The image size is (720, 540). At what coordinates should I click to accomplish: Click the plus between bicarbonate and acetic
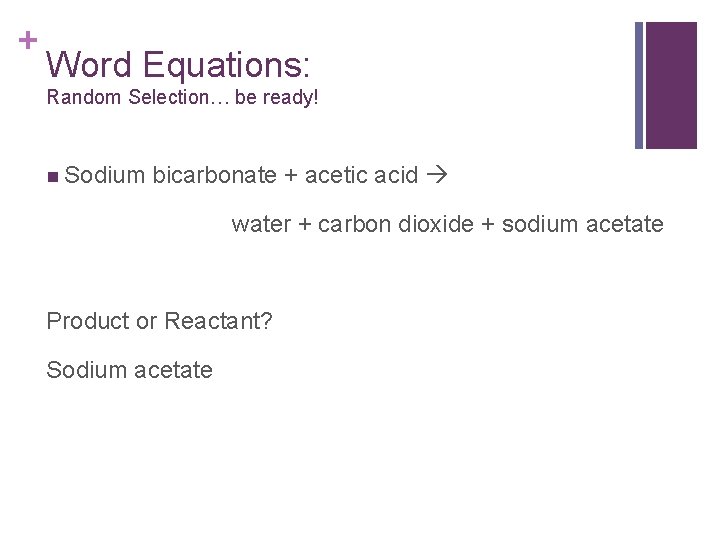tap(291, 176)
